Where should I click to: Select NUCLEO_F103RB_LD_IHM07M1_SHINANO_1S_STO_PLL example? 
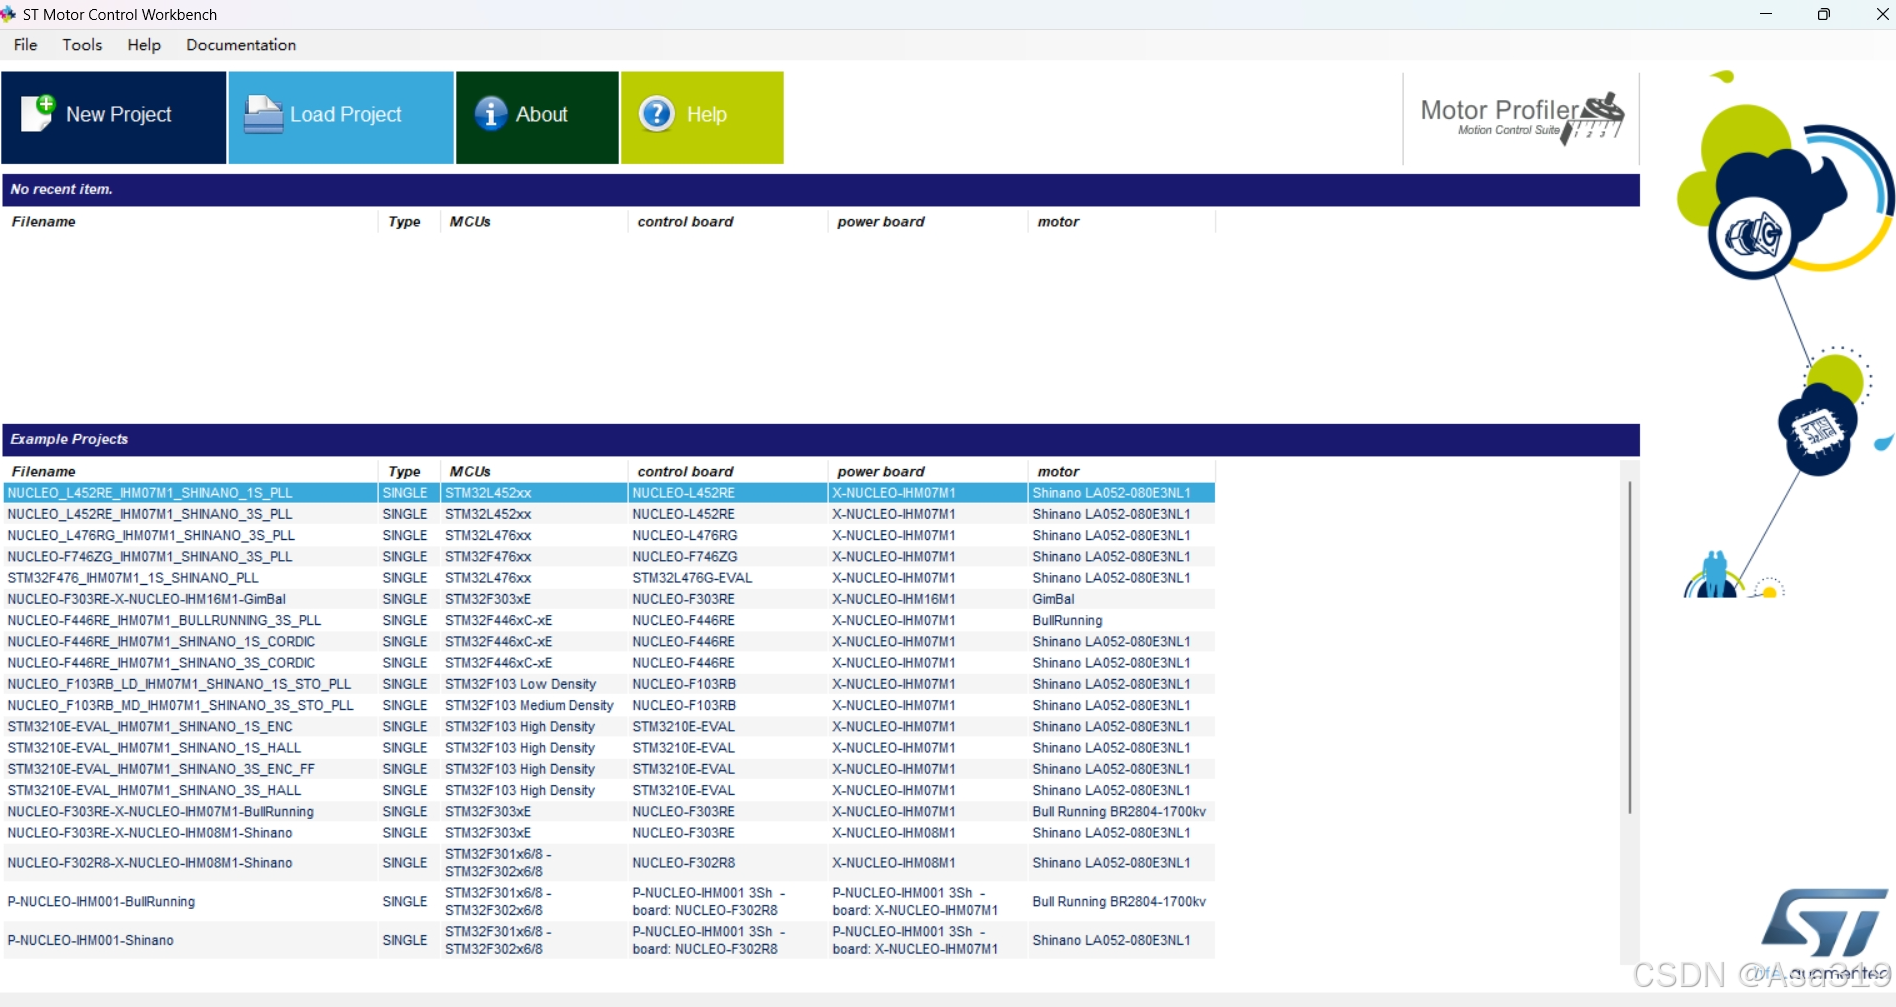point(609,684)
